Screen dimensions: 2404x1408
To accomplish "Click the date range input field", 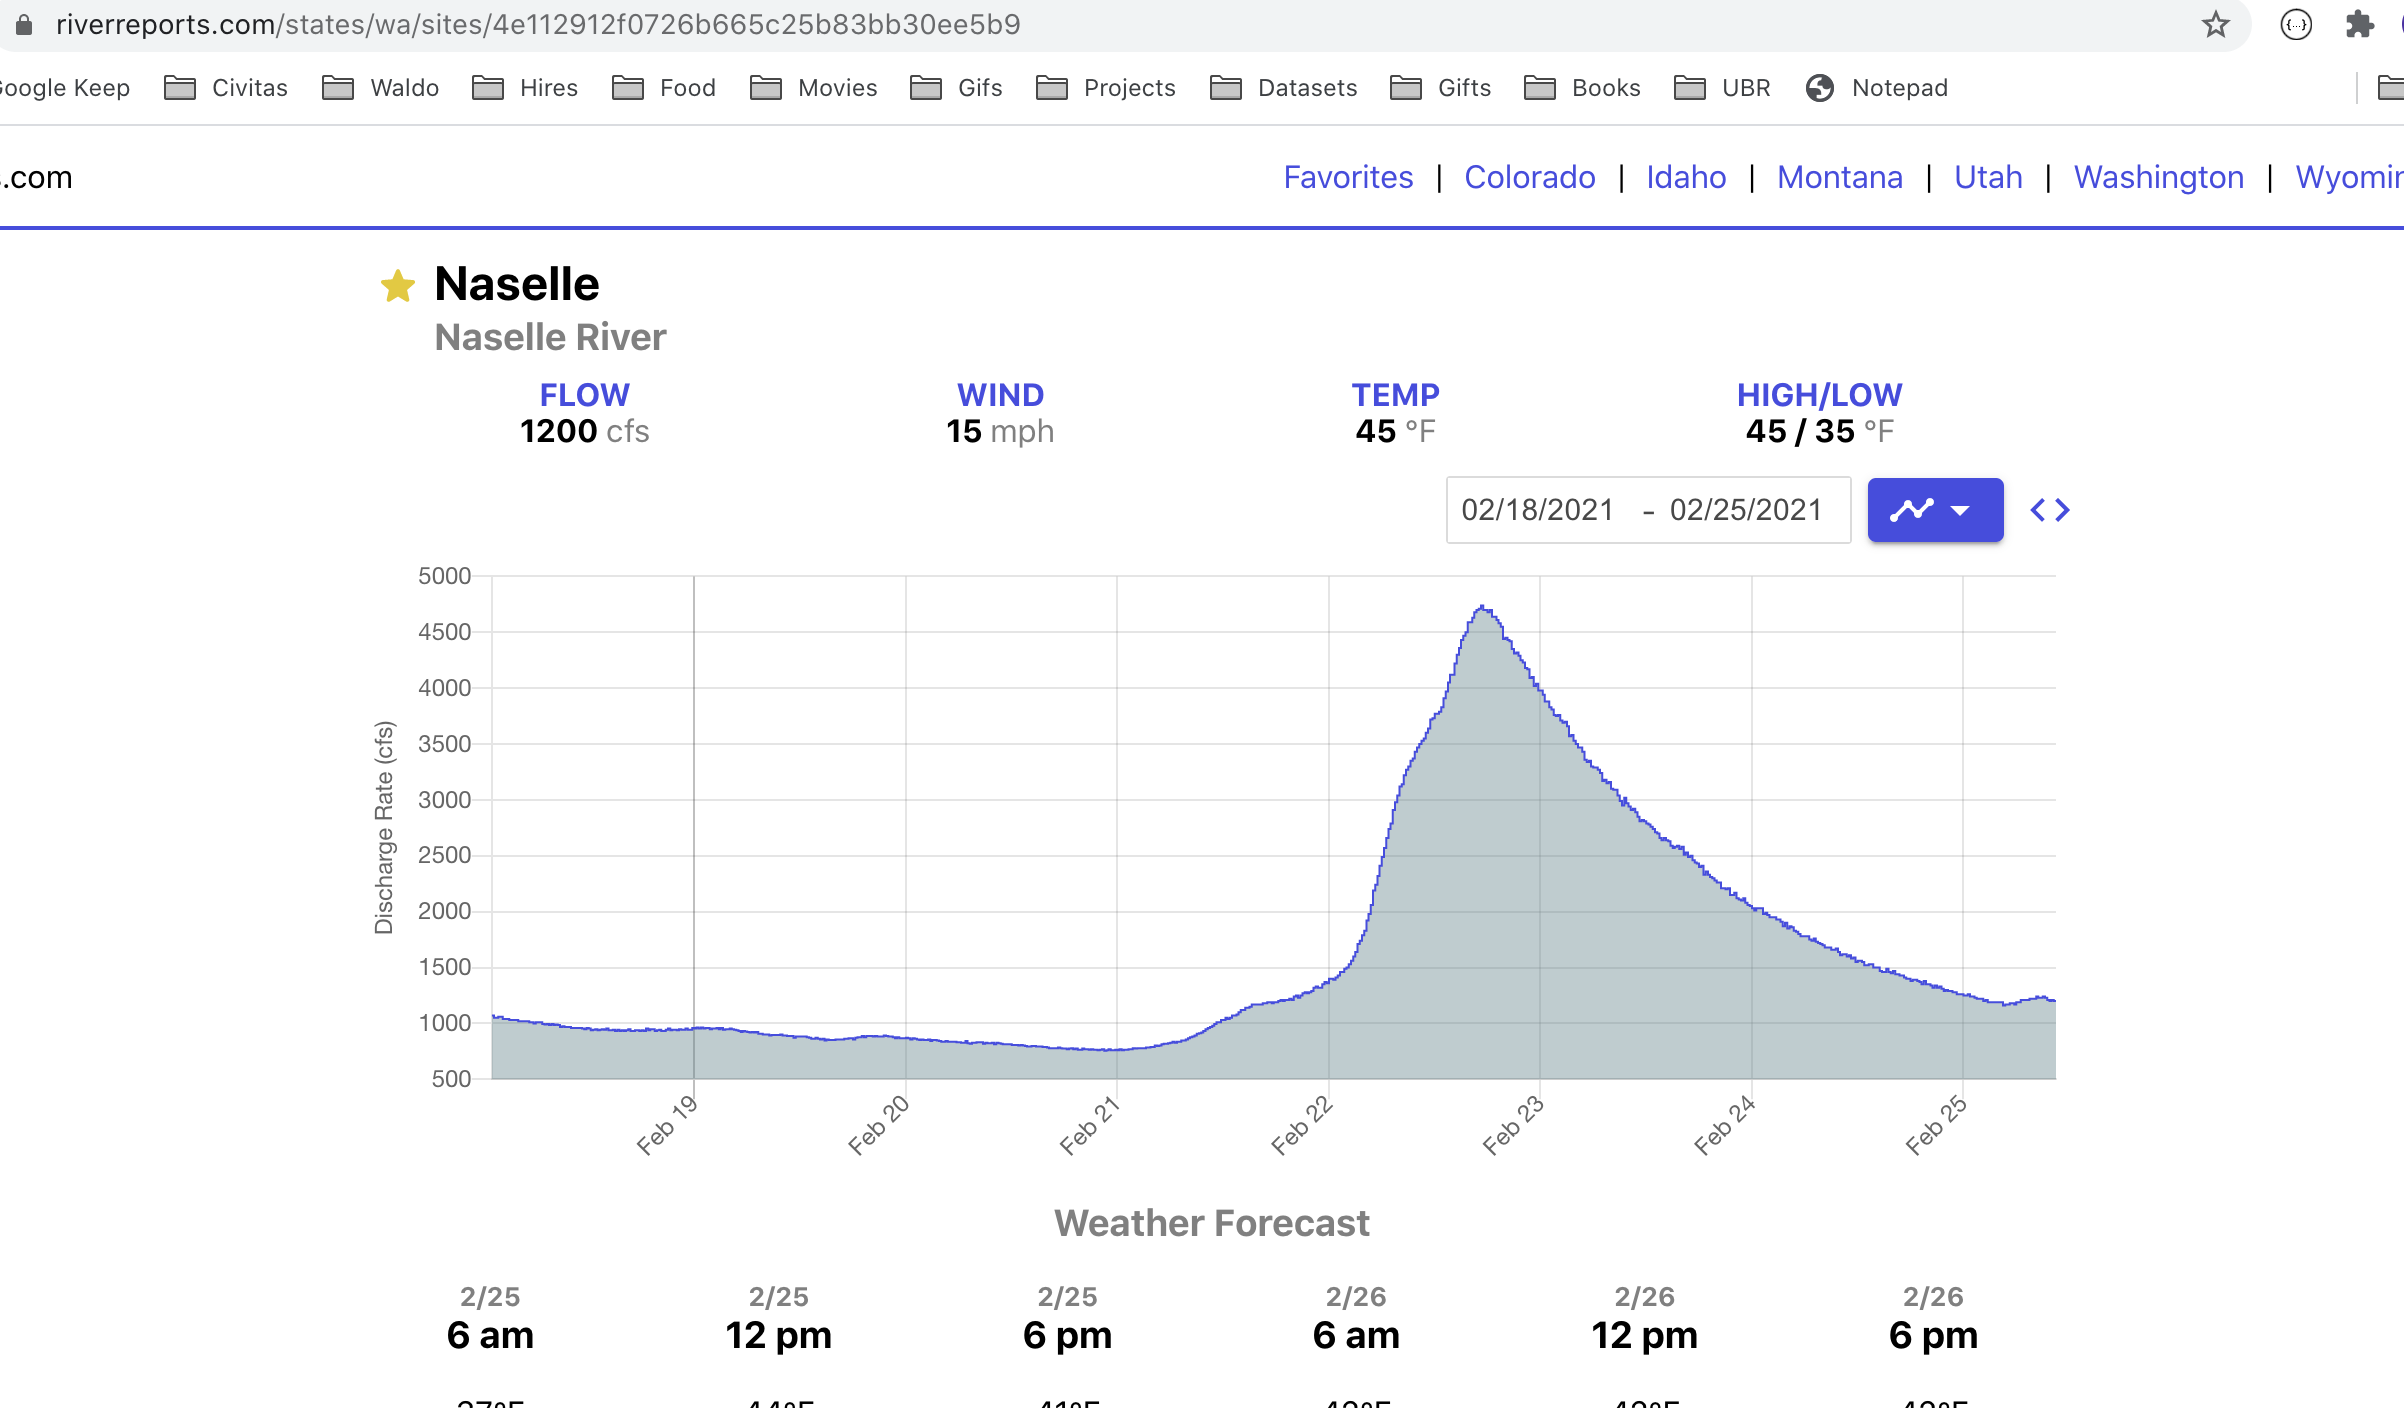I will (x=1647, y=510).
